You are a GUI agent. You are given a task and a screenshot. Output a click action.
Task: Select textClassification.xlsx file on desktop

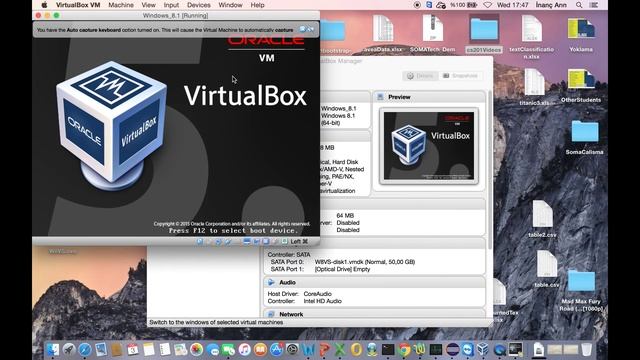coord(531,37)
